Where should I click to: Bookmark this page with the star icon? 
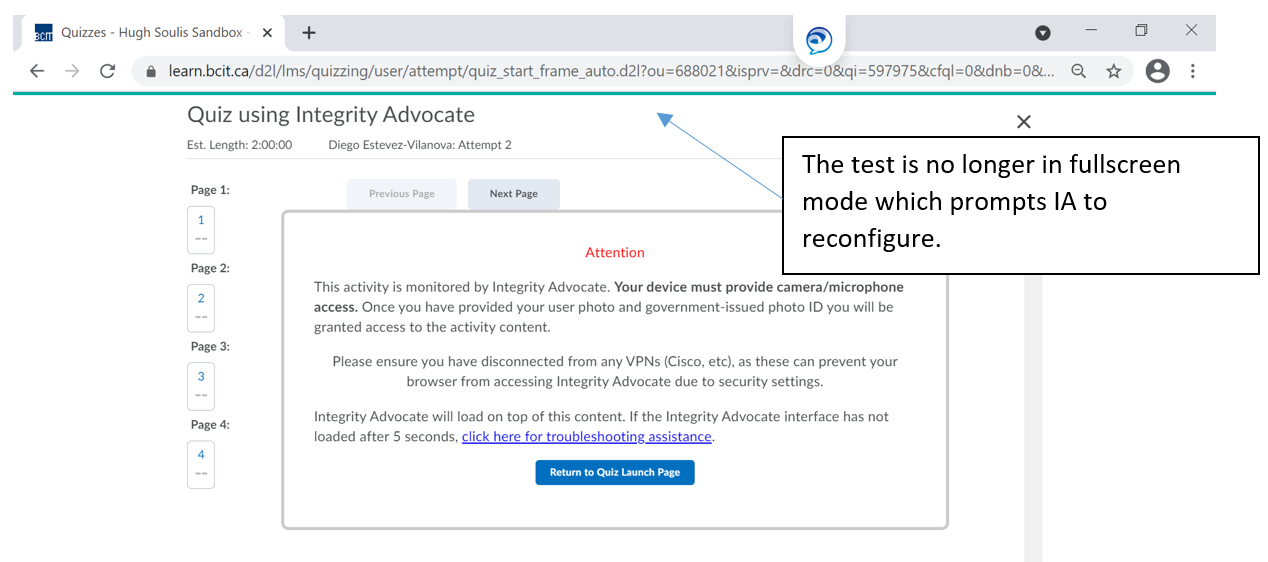pos(1113,71)
